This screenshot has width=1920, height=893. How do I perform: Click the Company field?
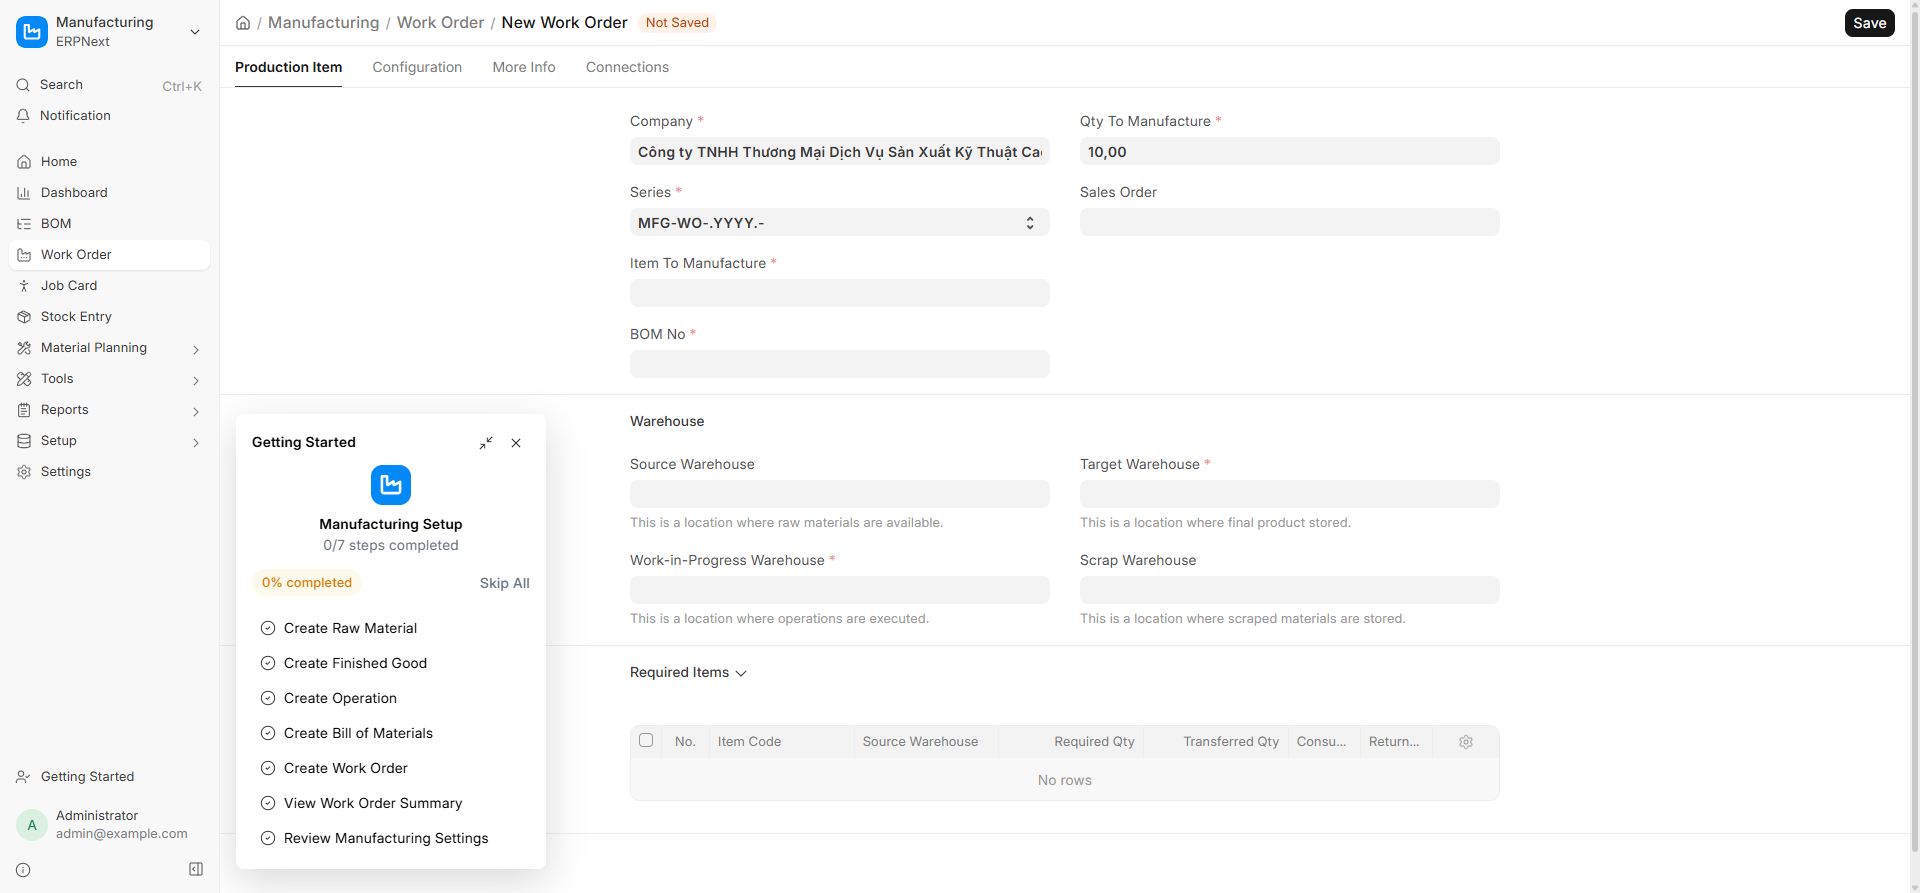point(840,152)
